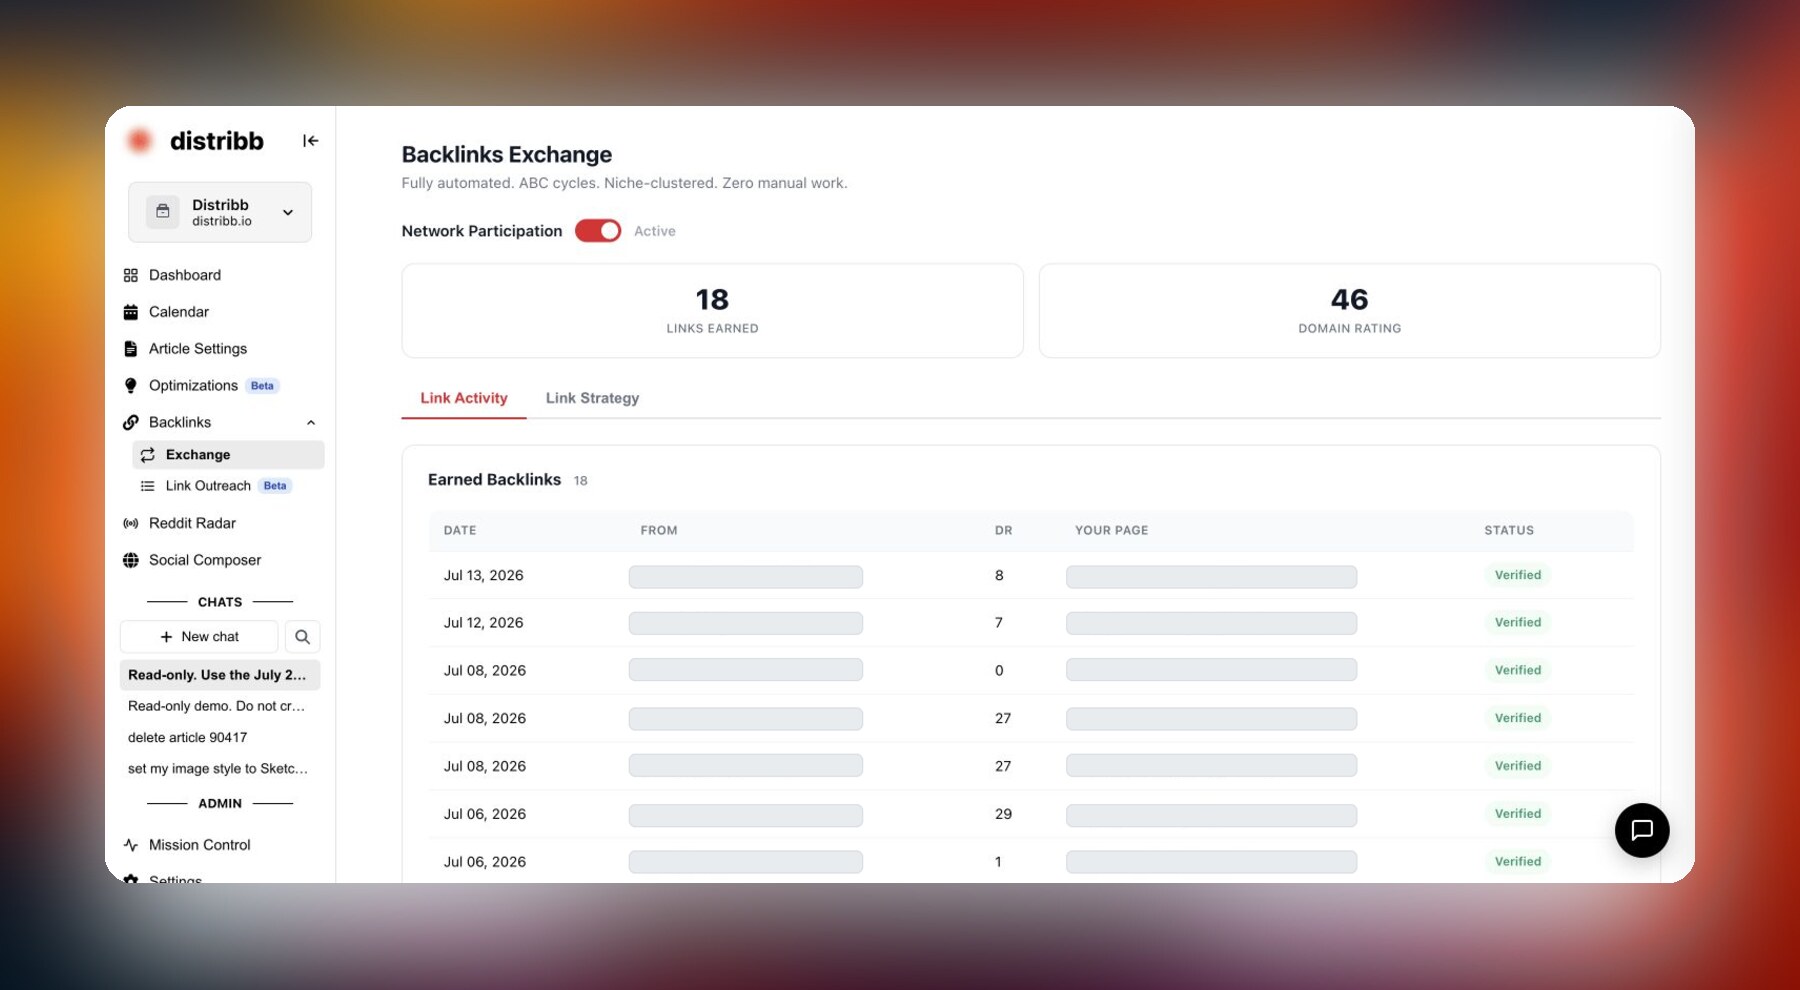
Task: Click the Earned Backlinks count 18
Action: point(581,481)
